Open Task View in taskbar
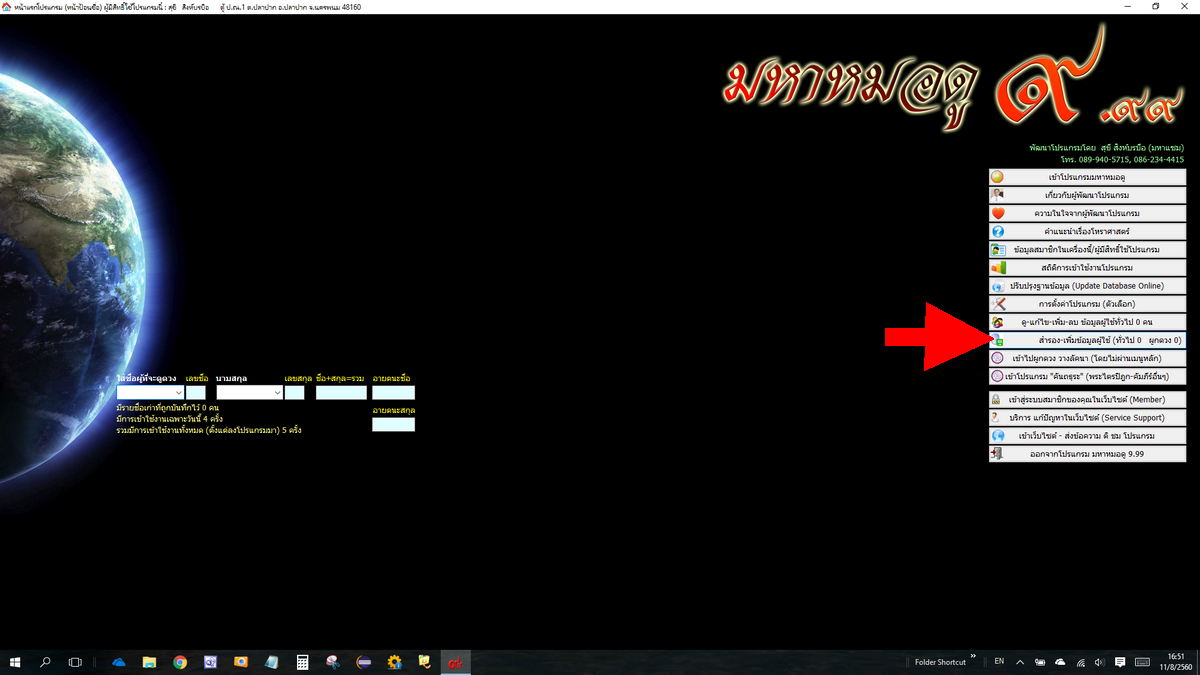The image size is (1200, 675). [x=75, y=662]
